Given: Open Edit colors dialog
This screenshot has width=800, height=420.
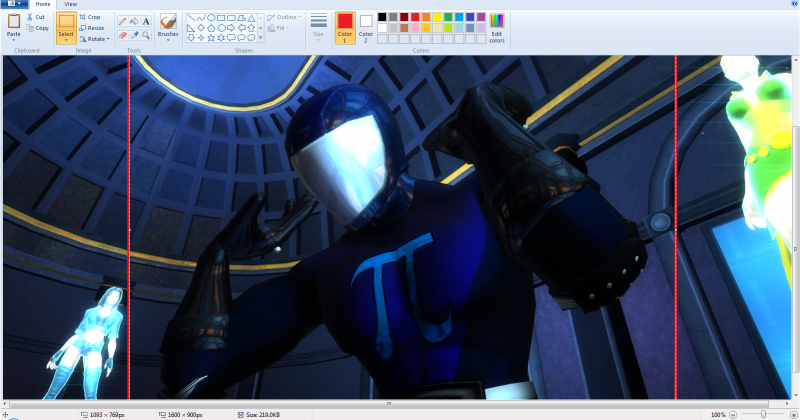Looking at the screenshot, I should click(x=497, y=28).
